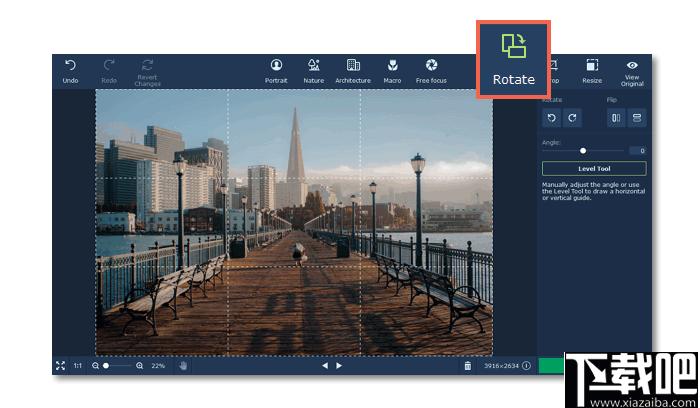This screenshot has width=700, height=408.
Task: Delete image with trash icon
Action: pos(467,366)
